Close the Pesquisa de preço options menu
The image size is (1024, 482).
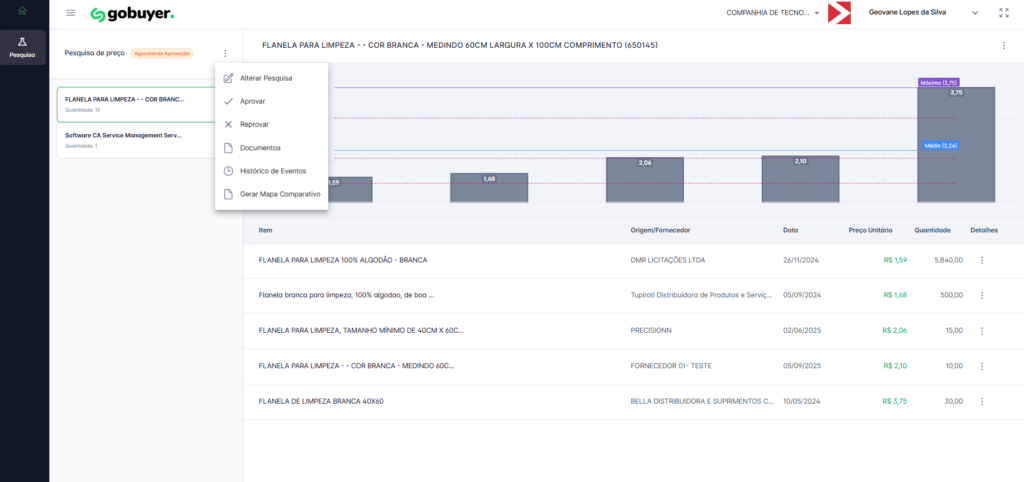[225, 53]
